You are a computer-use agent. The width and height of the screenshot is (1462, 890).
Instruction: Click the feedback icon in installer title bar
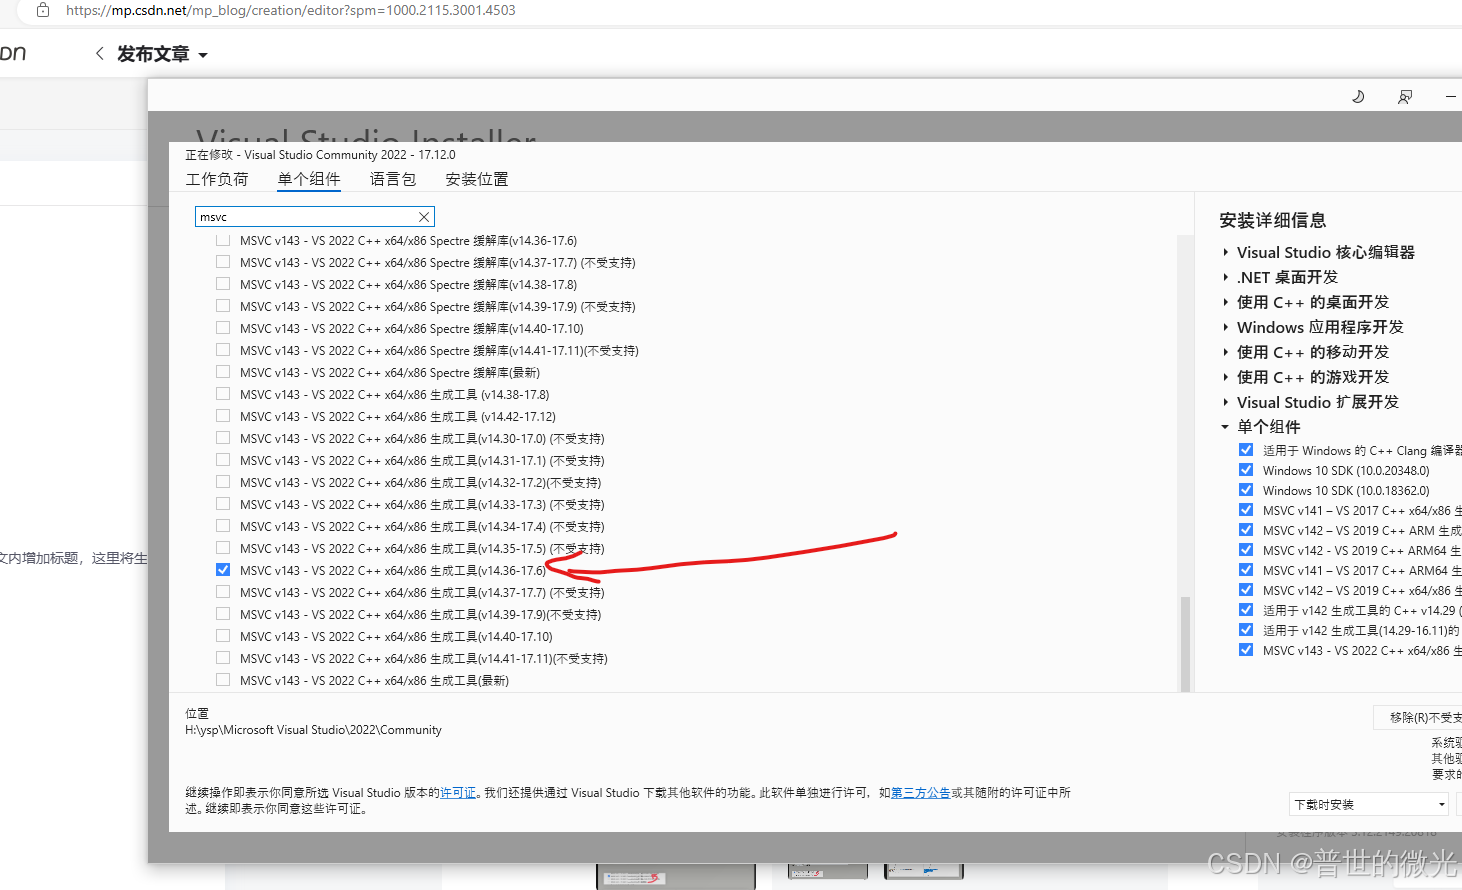point(1405,97)
